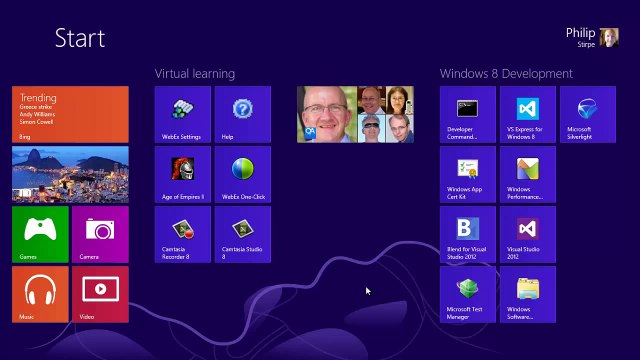Select the Virtual learning group title
Viewport: 640px width, 360px height.
[195, 74]
